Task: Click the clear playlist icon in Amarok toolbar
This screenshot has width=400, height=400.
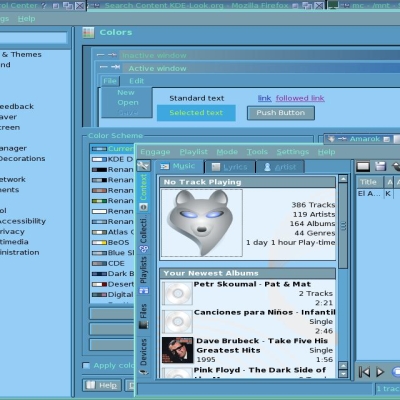Action: [363, 166]
